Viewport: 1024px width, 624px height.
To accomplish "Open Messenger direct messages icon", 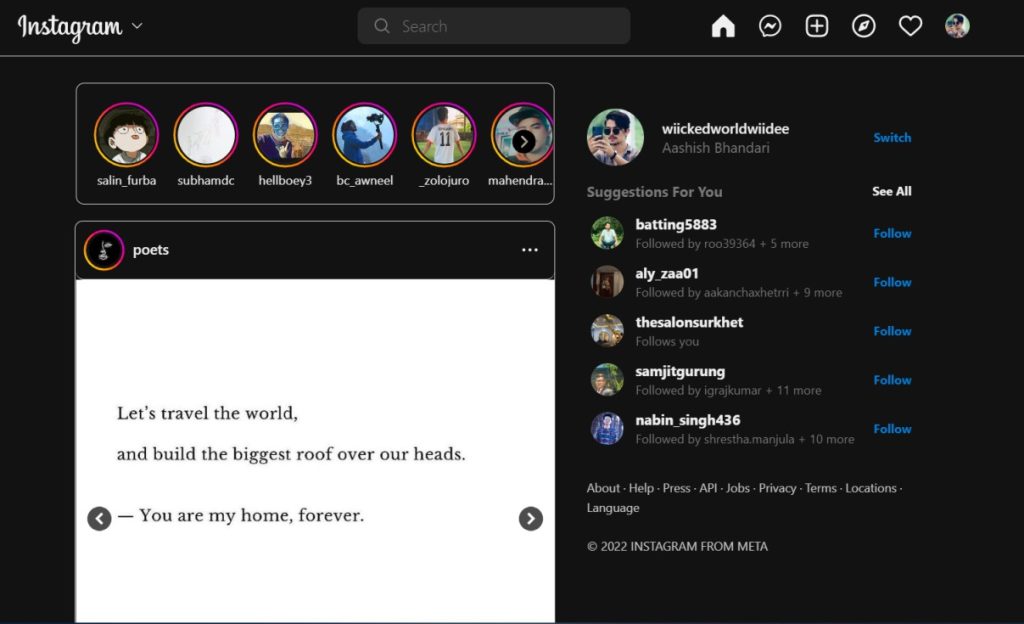I will tap(770, 26).
